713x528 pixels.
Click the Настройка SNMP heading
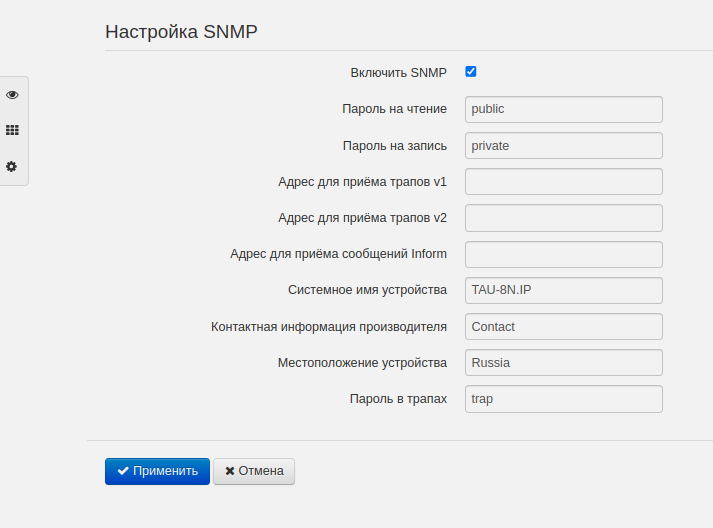(181, 31)
